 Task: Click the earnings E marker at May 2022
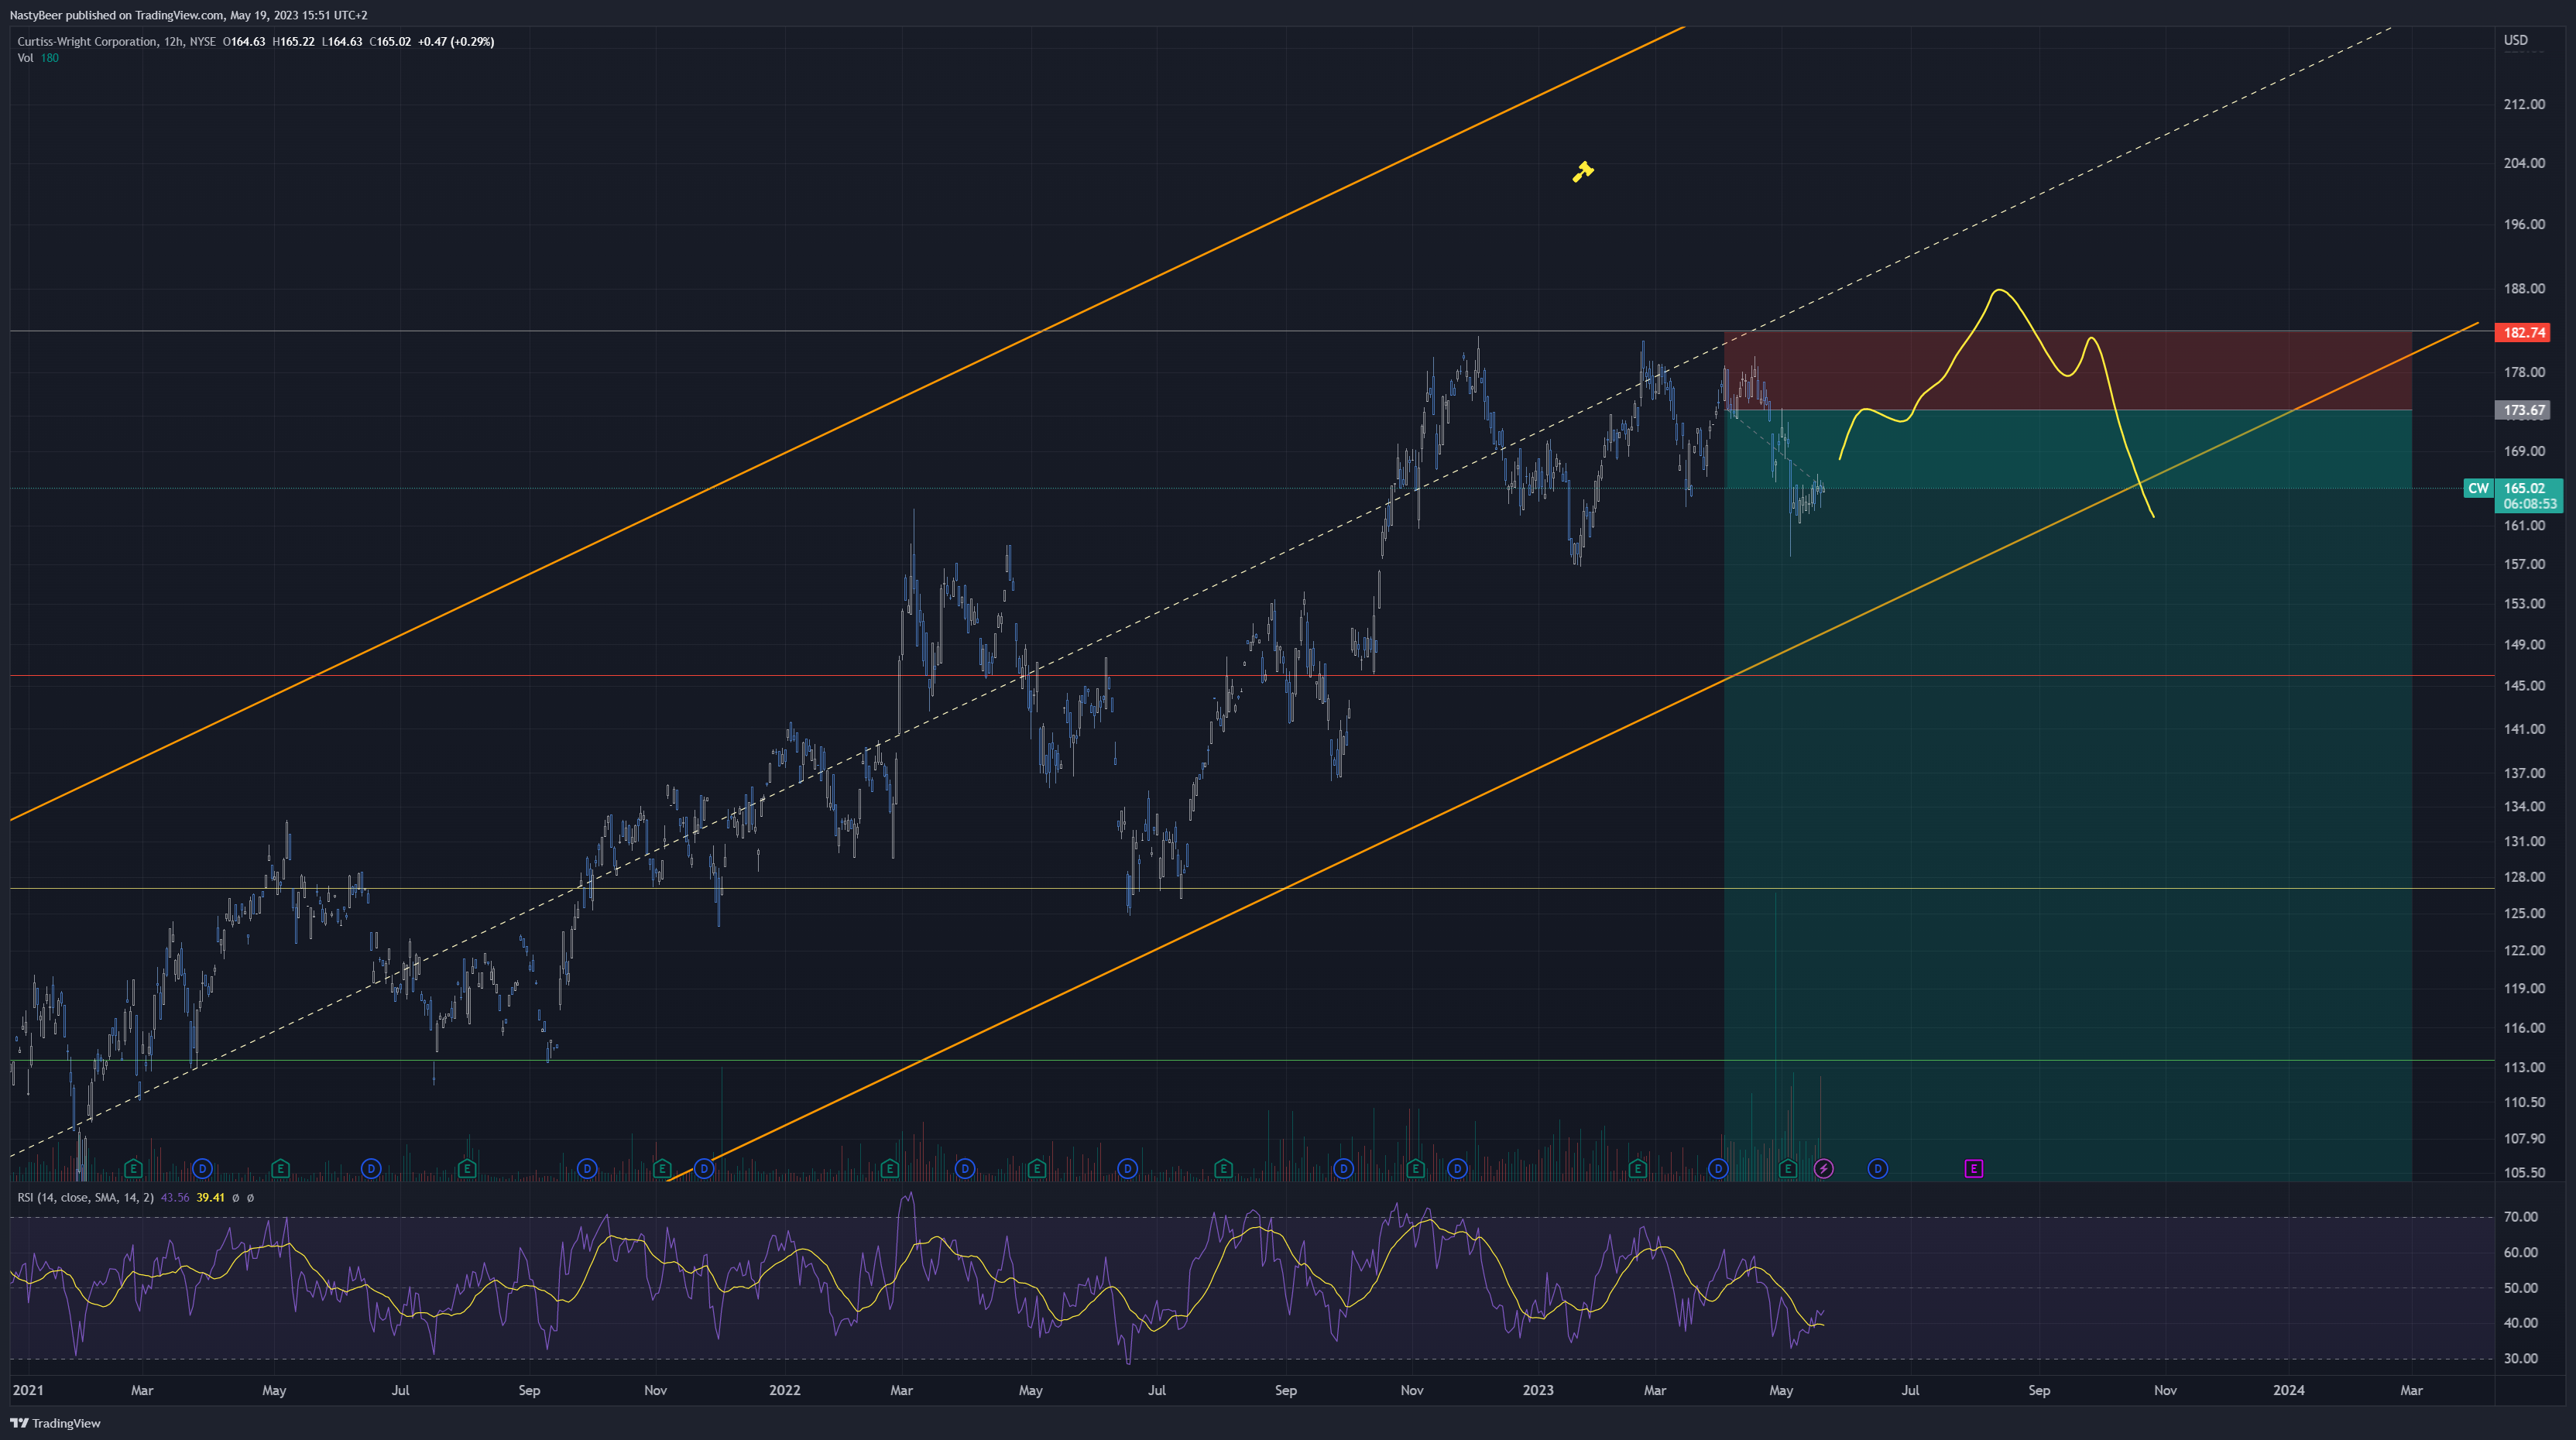(x=1036, y=1168)
